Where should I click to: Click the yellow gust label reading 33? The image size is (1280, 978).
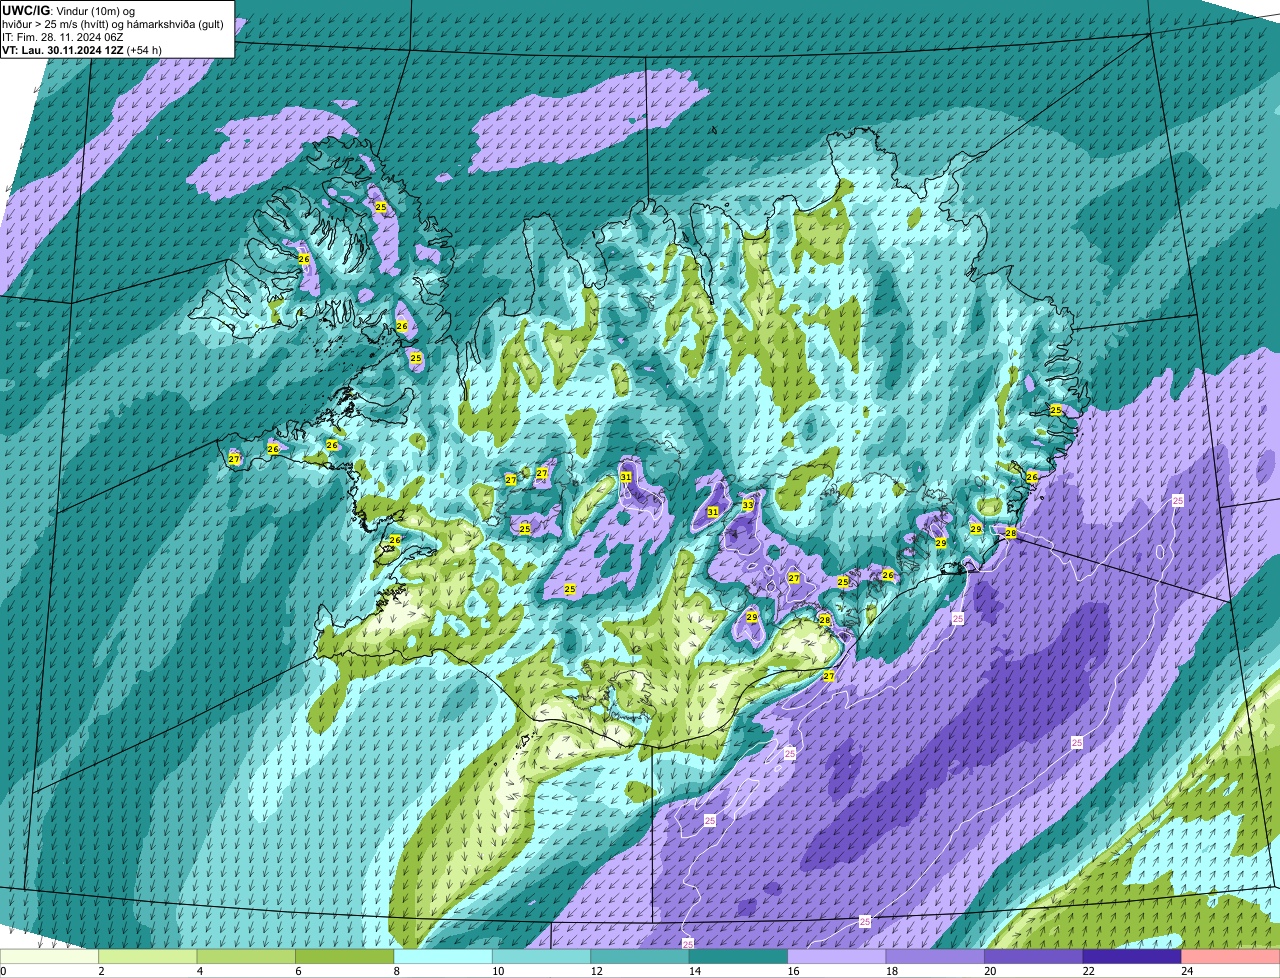tap(748, 505)
